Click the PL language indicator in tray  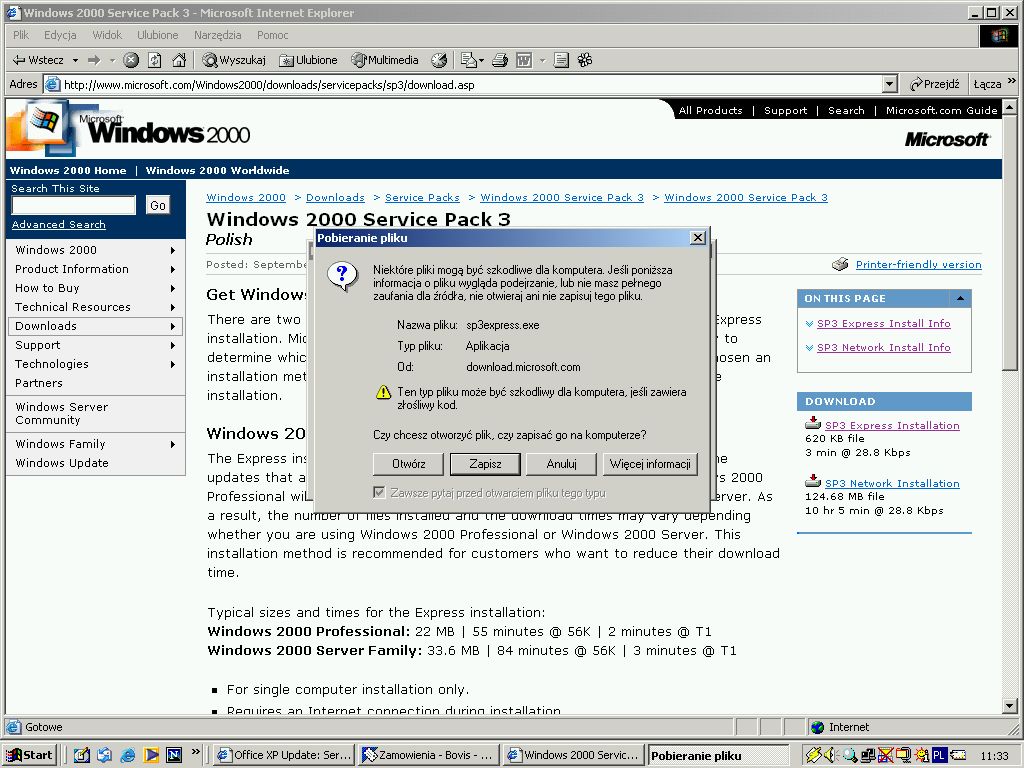tap(938, 755)
